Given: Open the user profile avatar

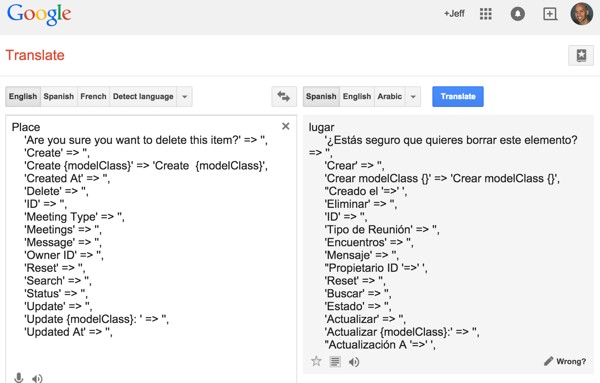Looking at the screenshot, I should click(x=581, y=14).
